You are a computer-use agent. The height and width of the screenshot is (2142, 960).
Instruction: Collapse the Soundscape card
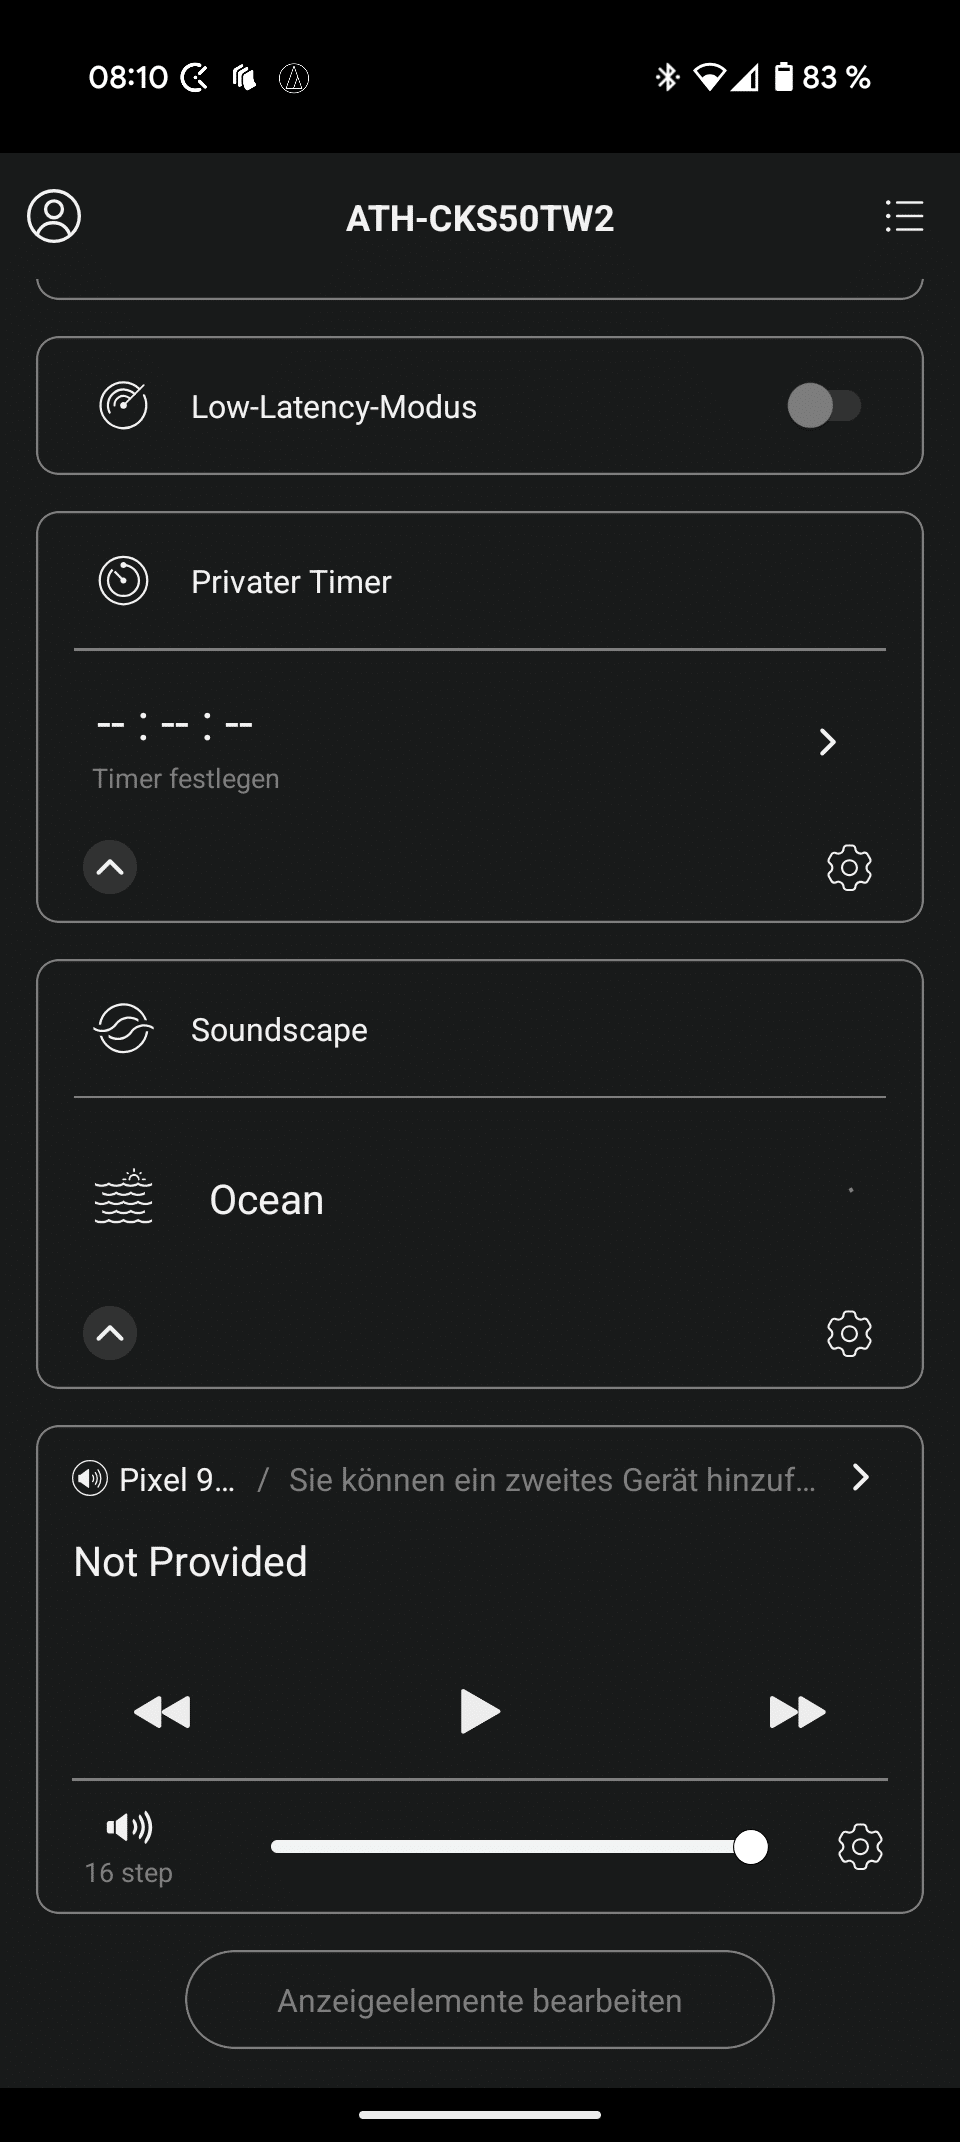(110, 1333)
